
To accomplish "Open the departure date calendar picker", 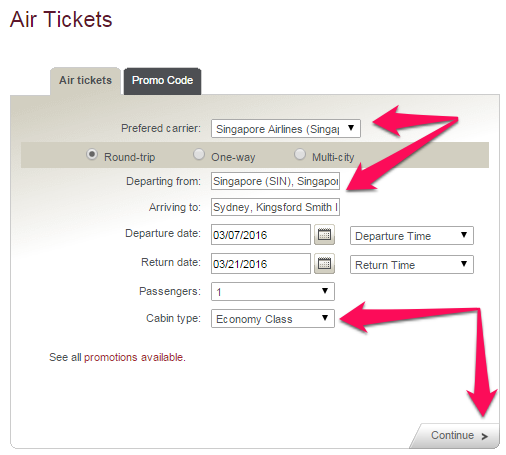I will pyautogui.click(x=324, y=235).
